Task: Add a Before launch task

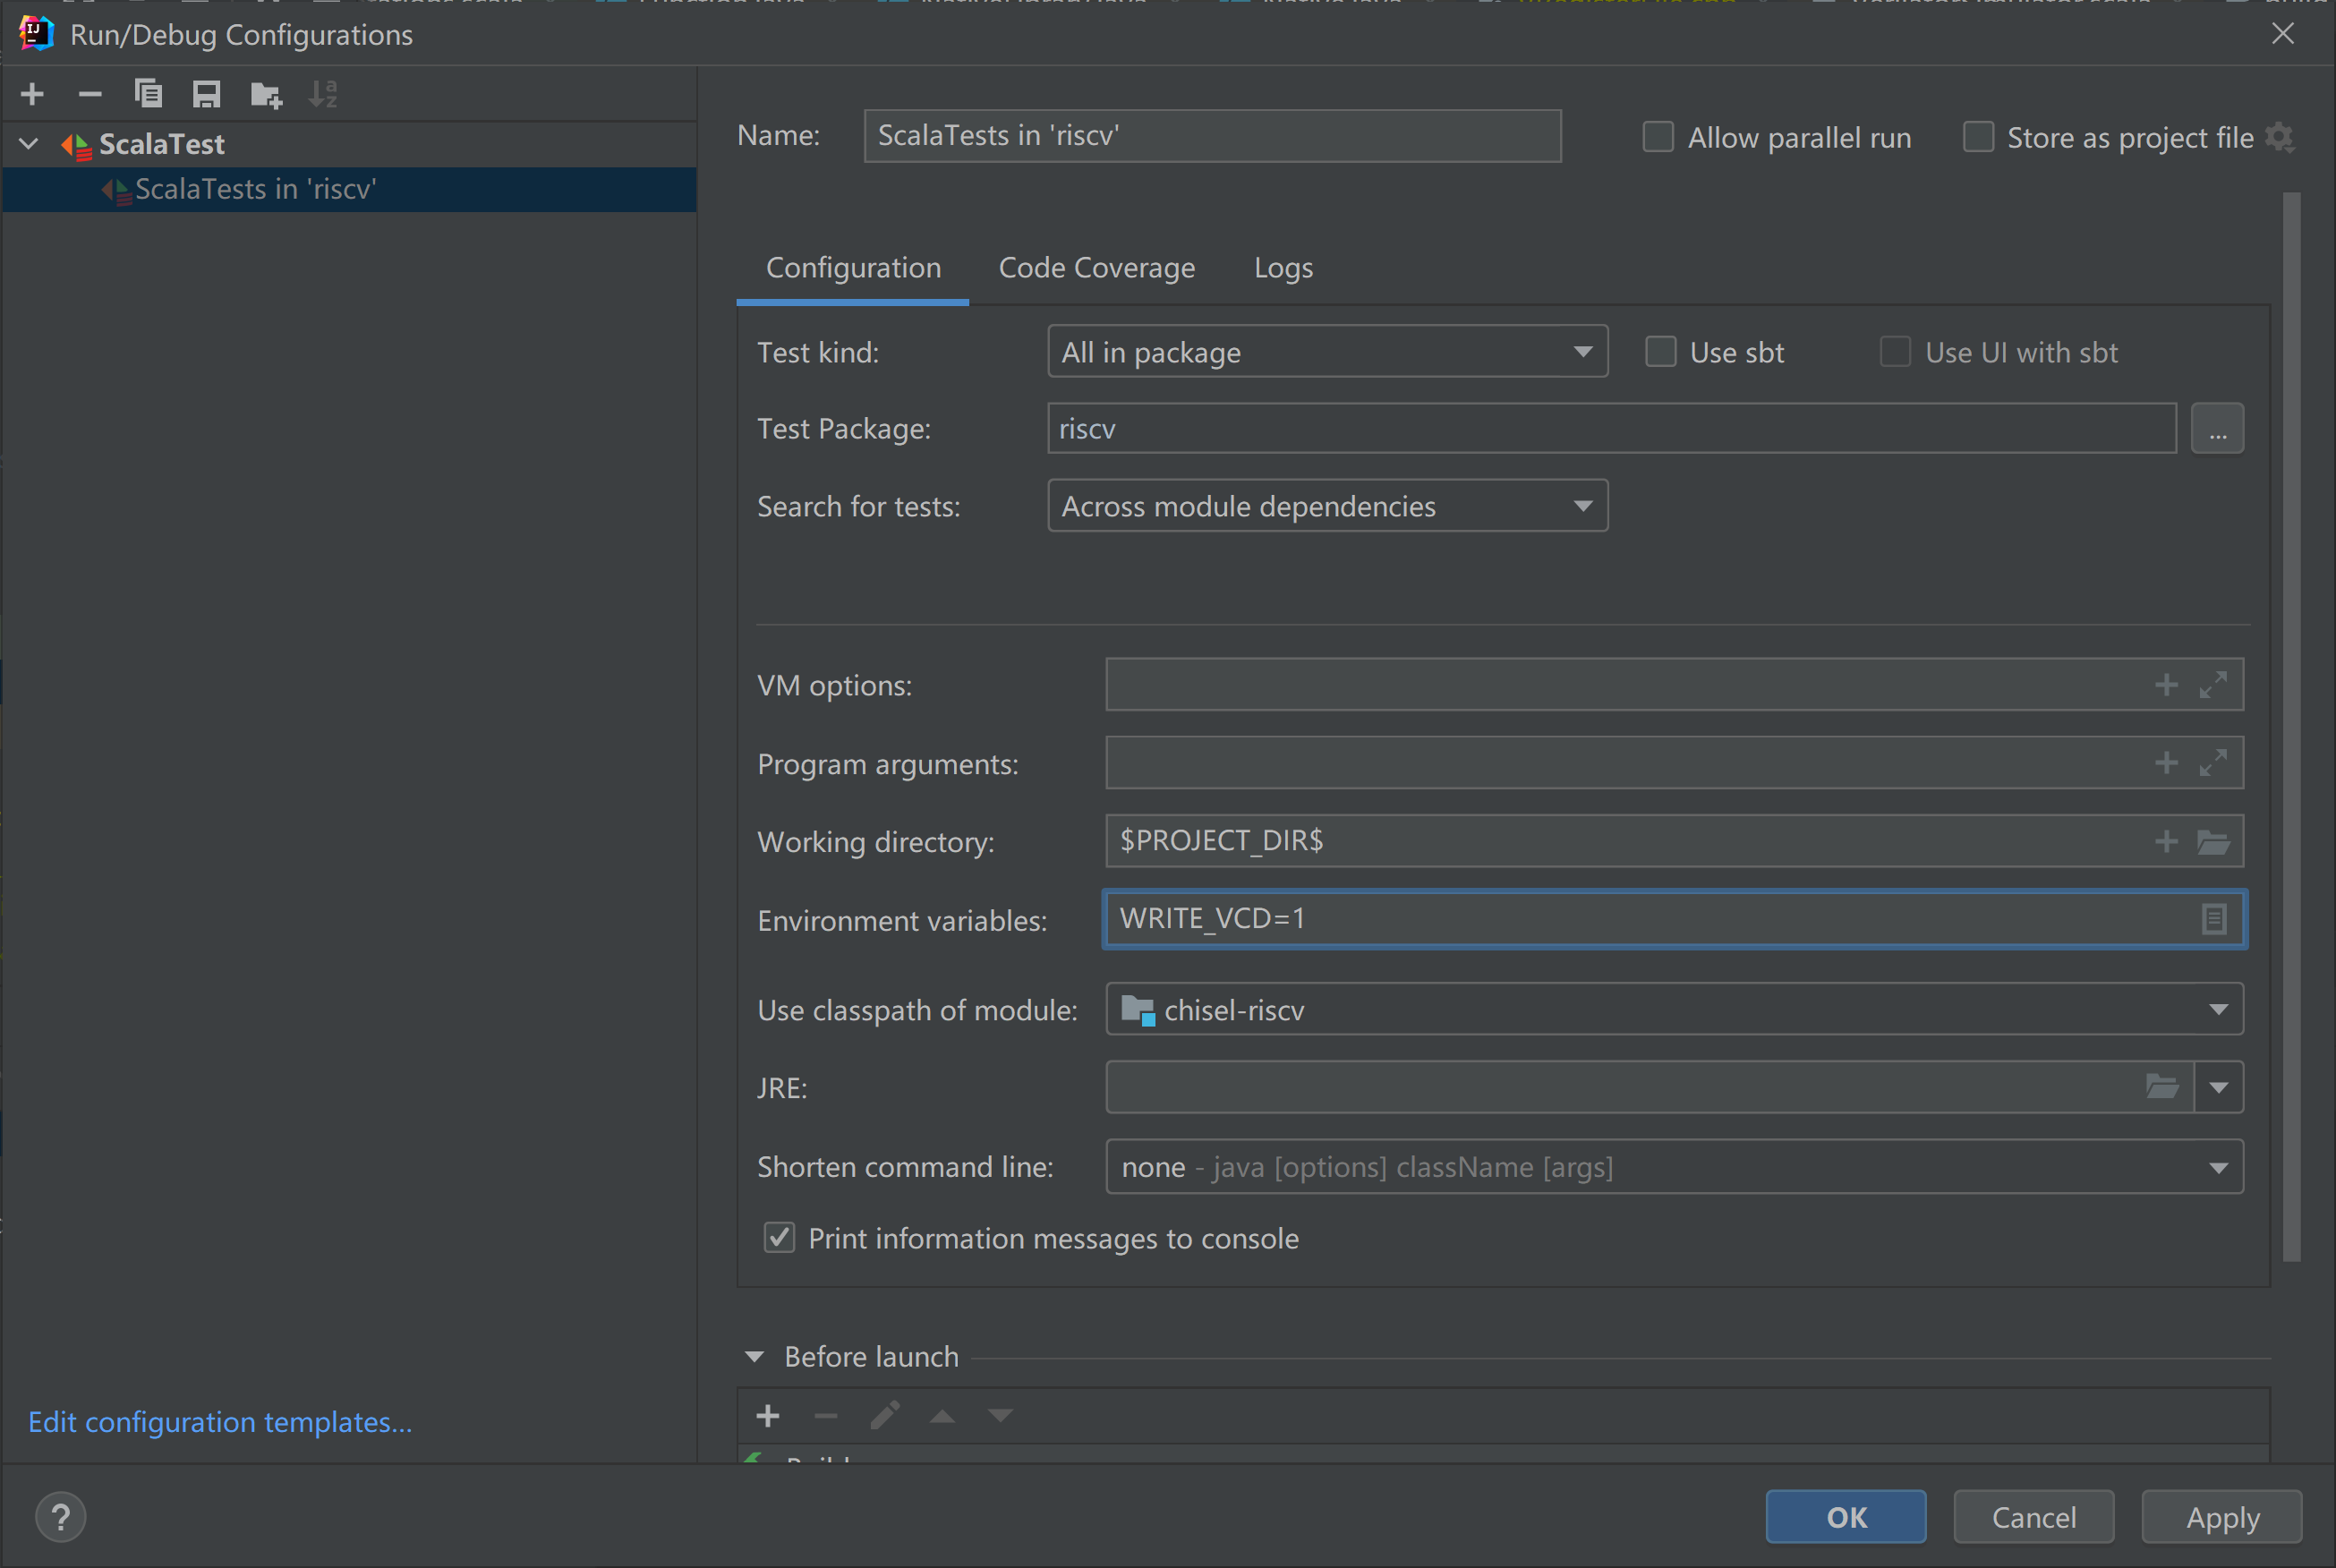Action: pos(768,1415)
